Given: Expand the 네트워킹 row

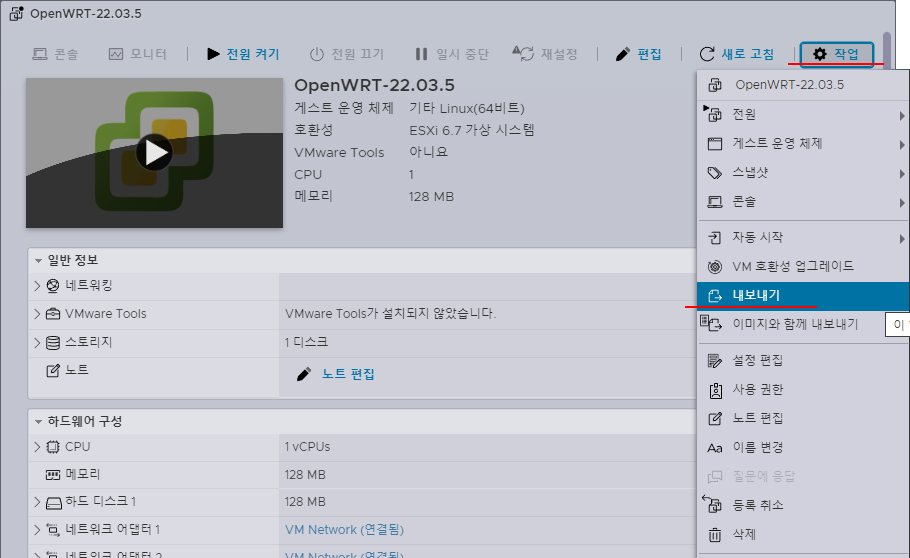Looking at the screenshot, I should click(37, 286).
